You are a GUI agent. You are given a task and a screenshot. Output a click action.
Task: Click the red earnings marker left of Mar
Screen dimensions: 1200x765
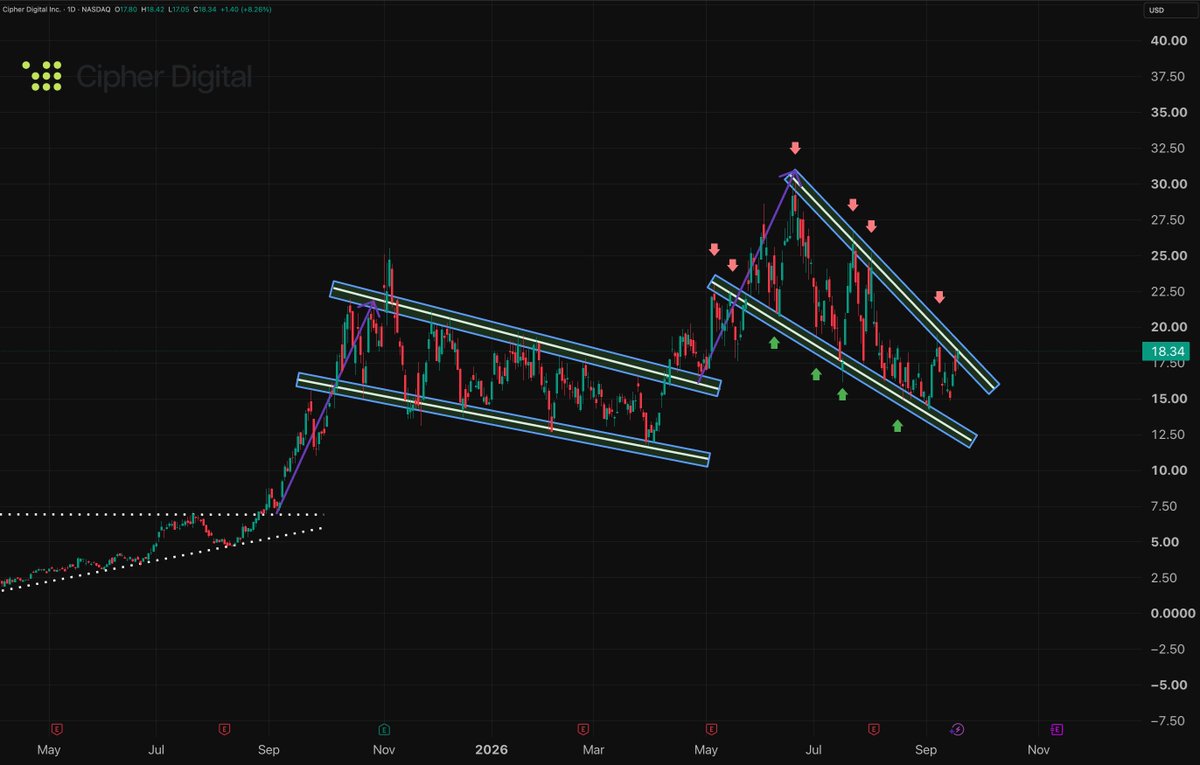point(583,730)
